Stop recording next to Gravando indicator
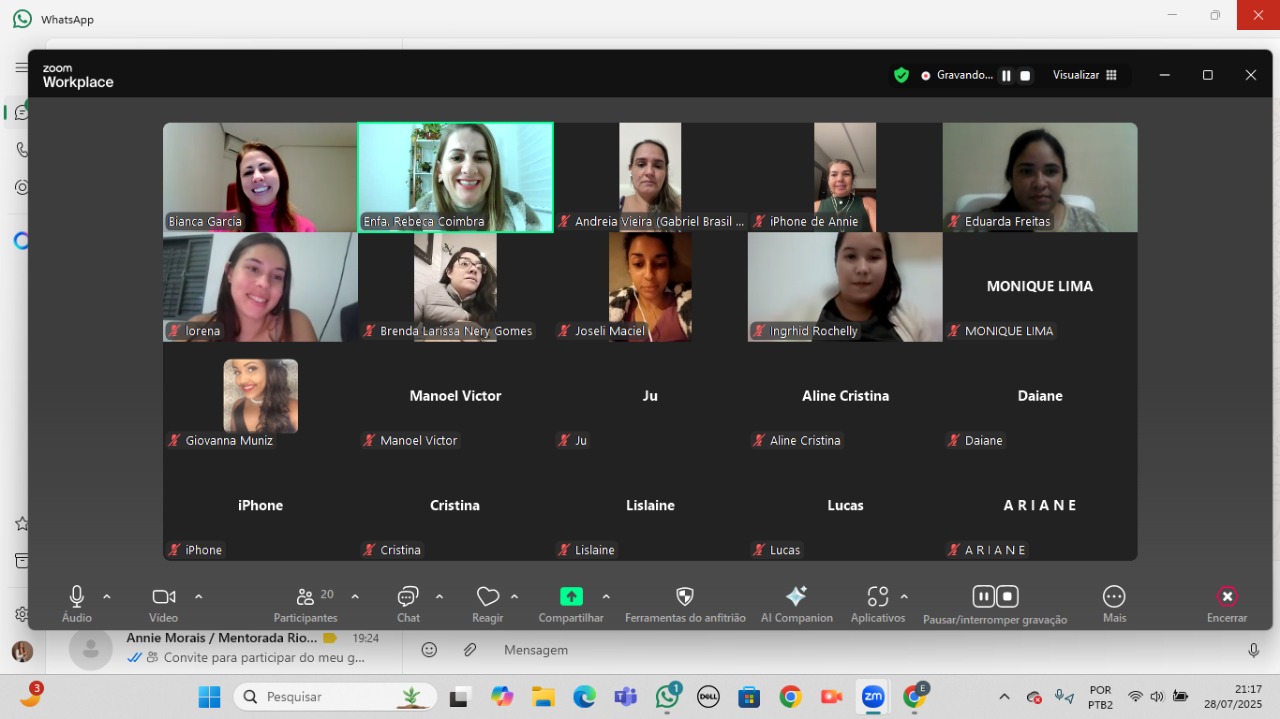1280x719 pixels. click(1025, 75)
